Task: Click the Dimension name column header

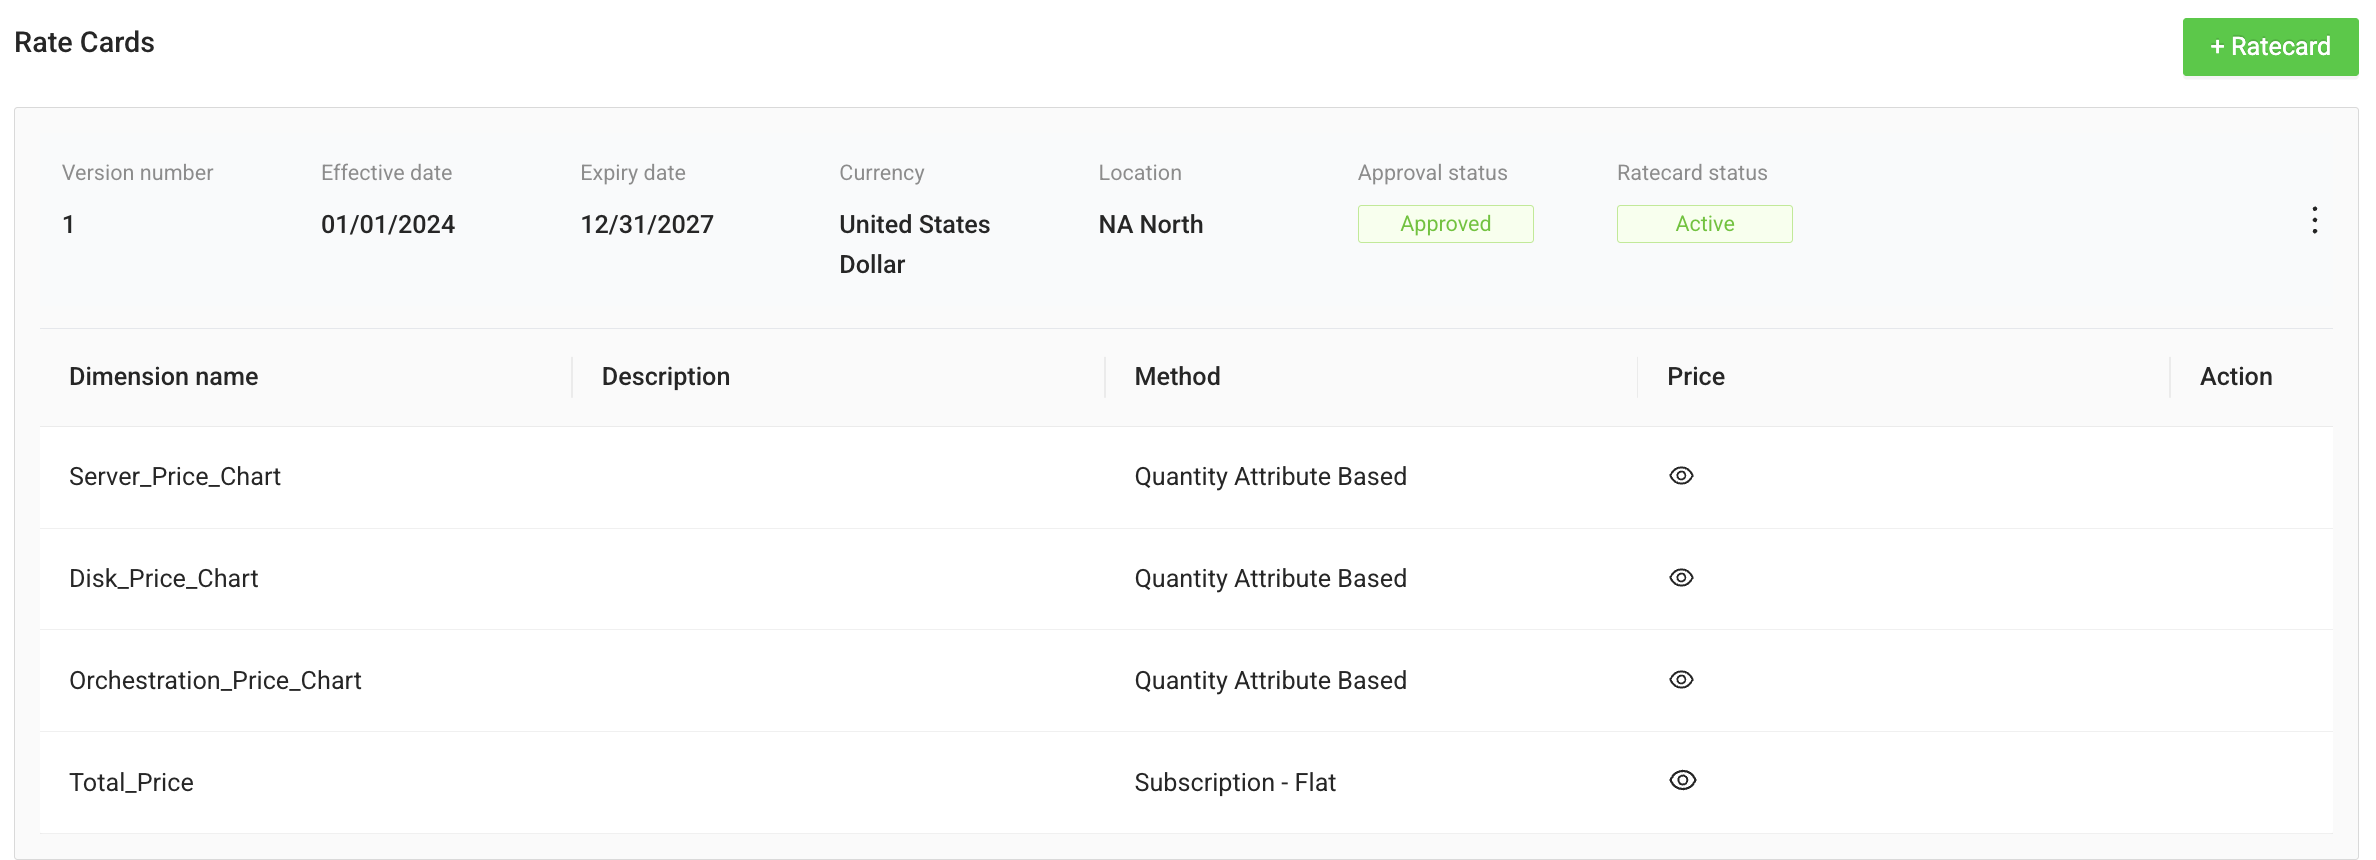Action: pyautogui.click(x=163, y=376)
